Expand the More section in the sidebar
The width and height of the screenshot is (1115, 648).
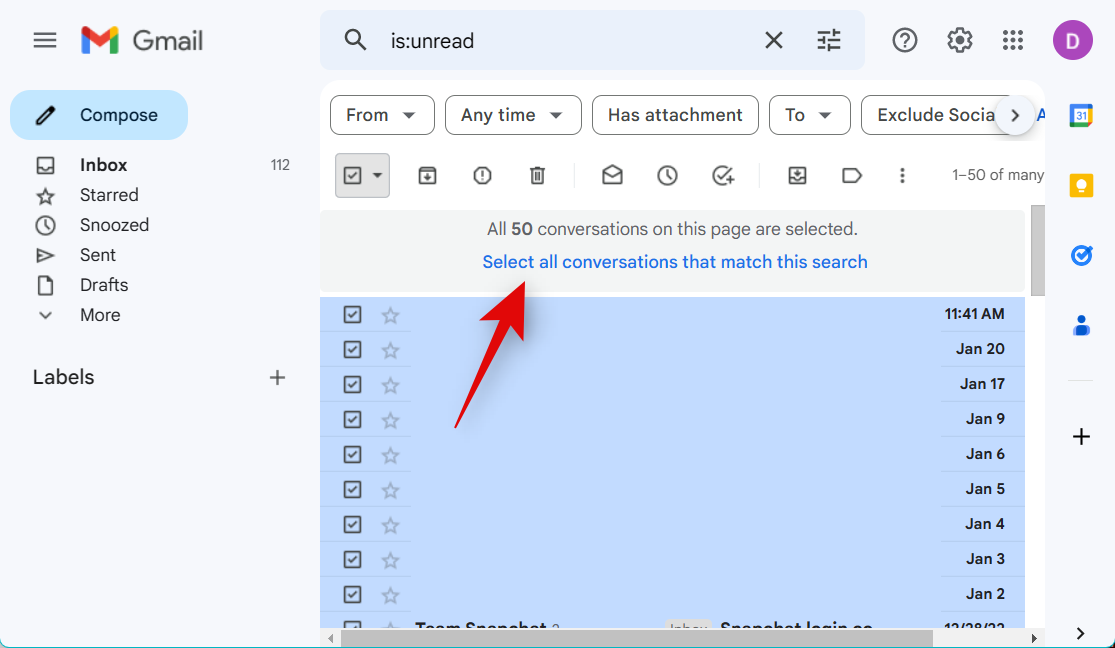[99, 315]
